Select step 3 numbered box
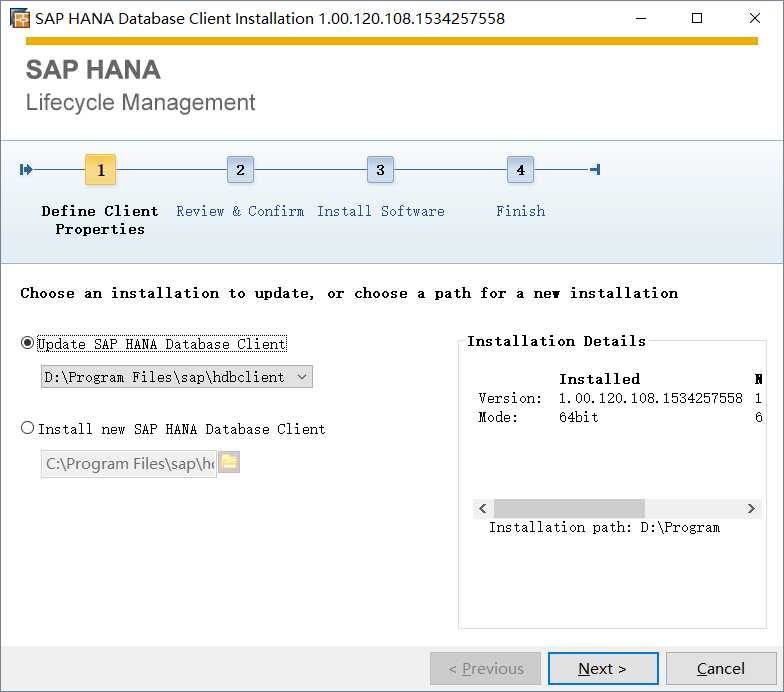The height and width of the screenshot is (692, 784). (380, 170)
